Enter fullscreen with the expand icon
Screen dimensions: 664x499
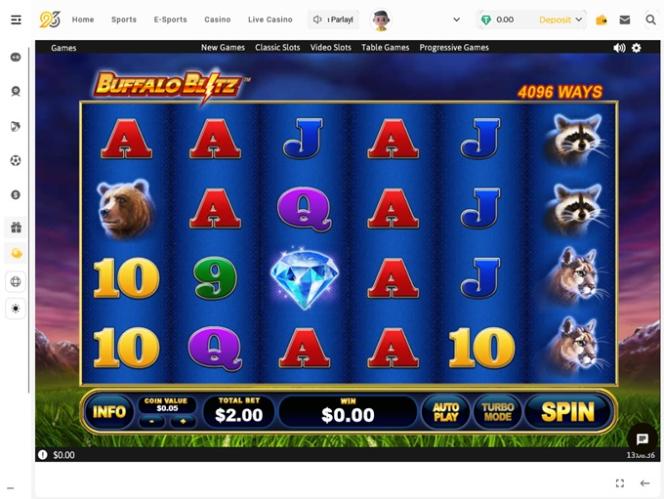point(620,483)
